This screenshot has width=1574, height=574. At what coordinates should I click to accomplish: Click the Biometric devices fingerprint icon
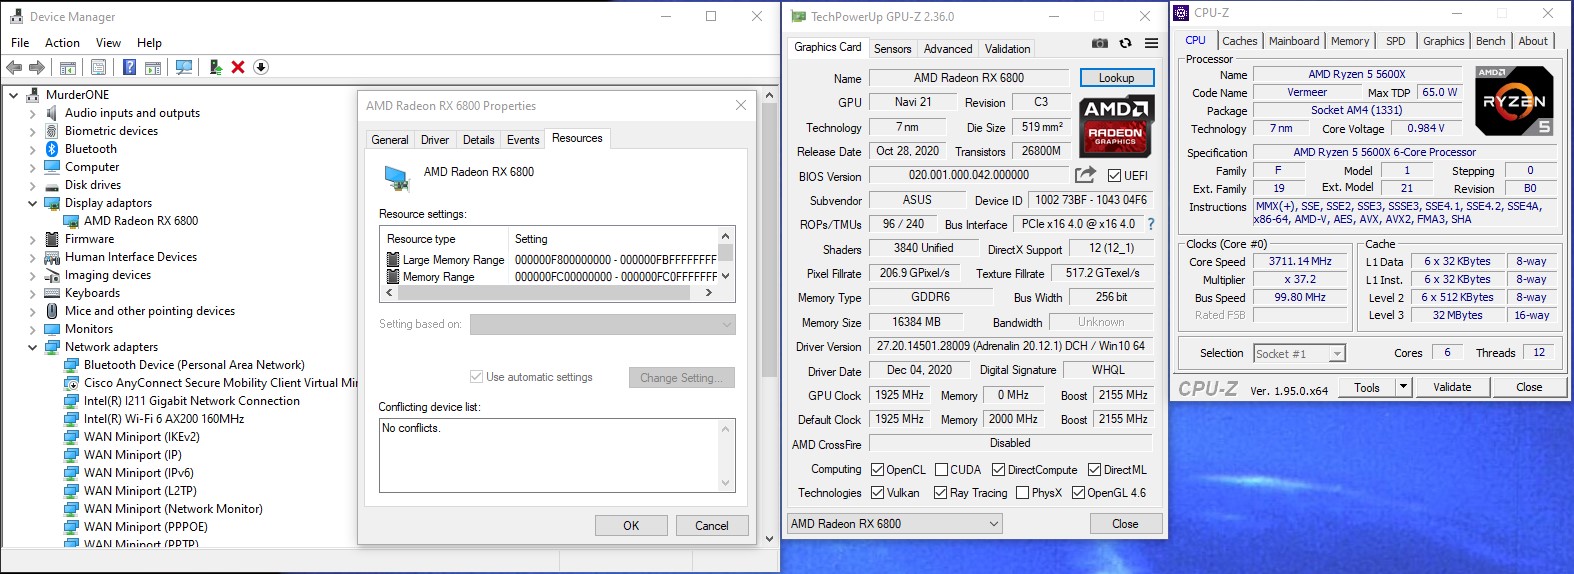click(51, 131)
